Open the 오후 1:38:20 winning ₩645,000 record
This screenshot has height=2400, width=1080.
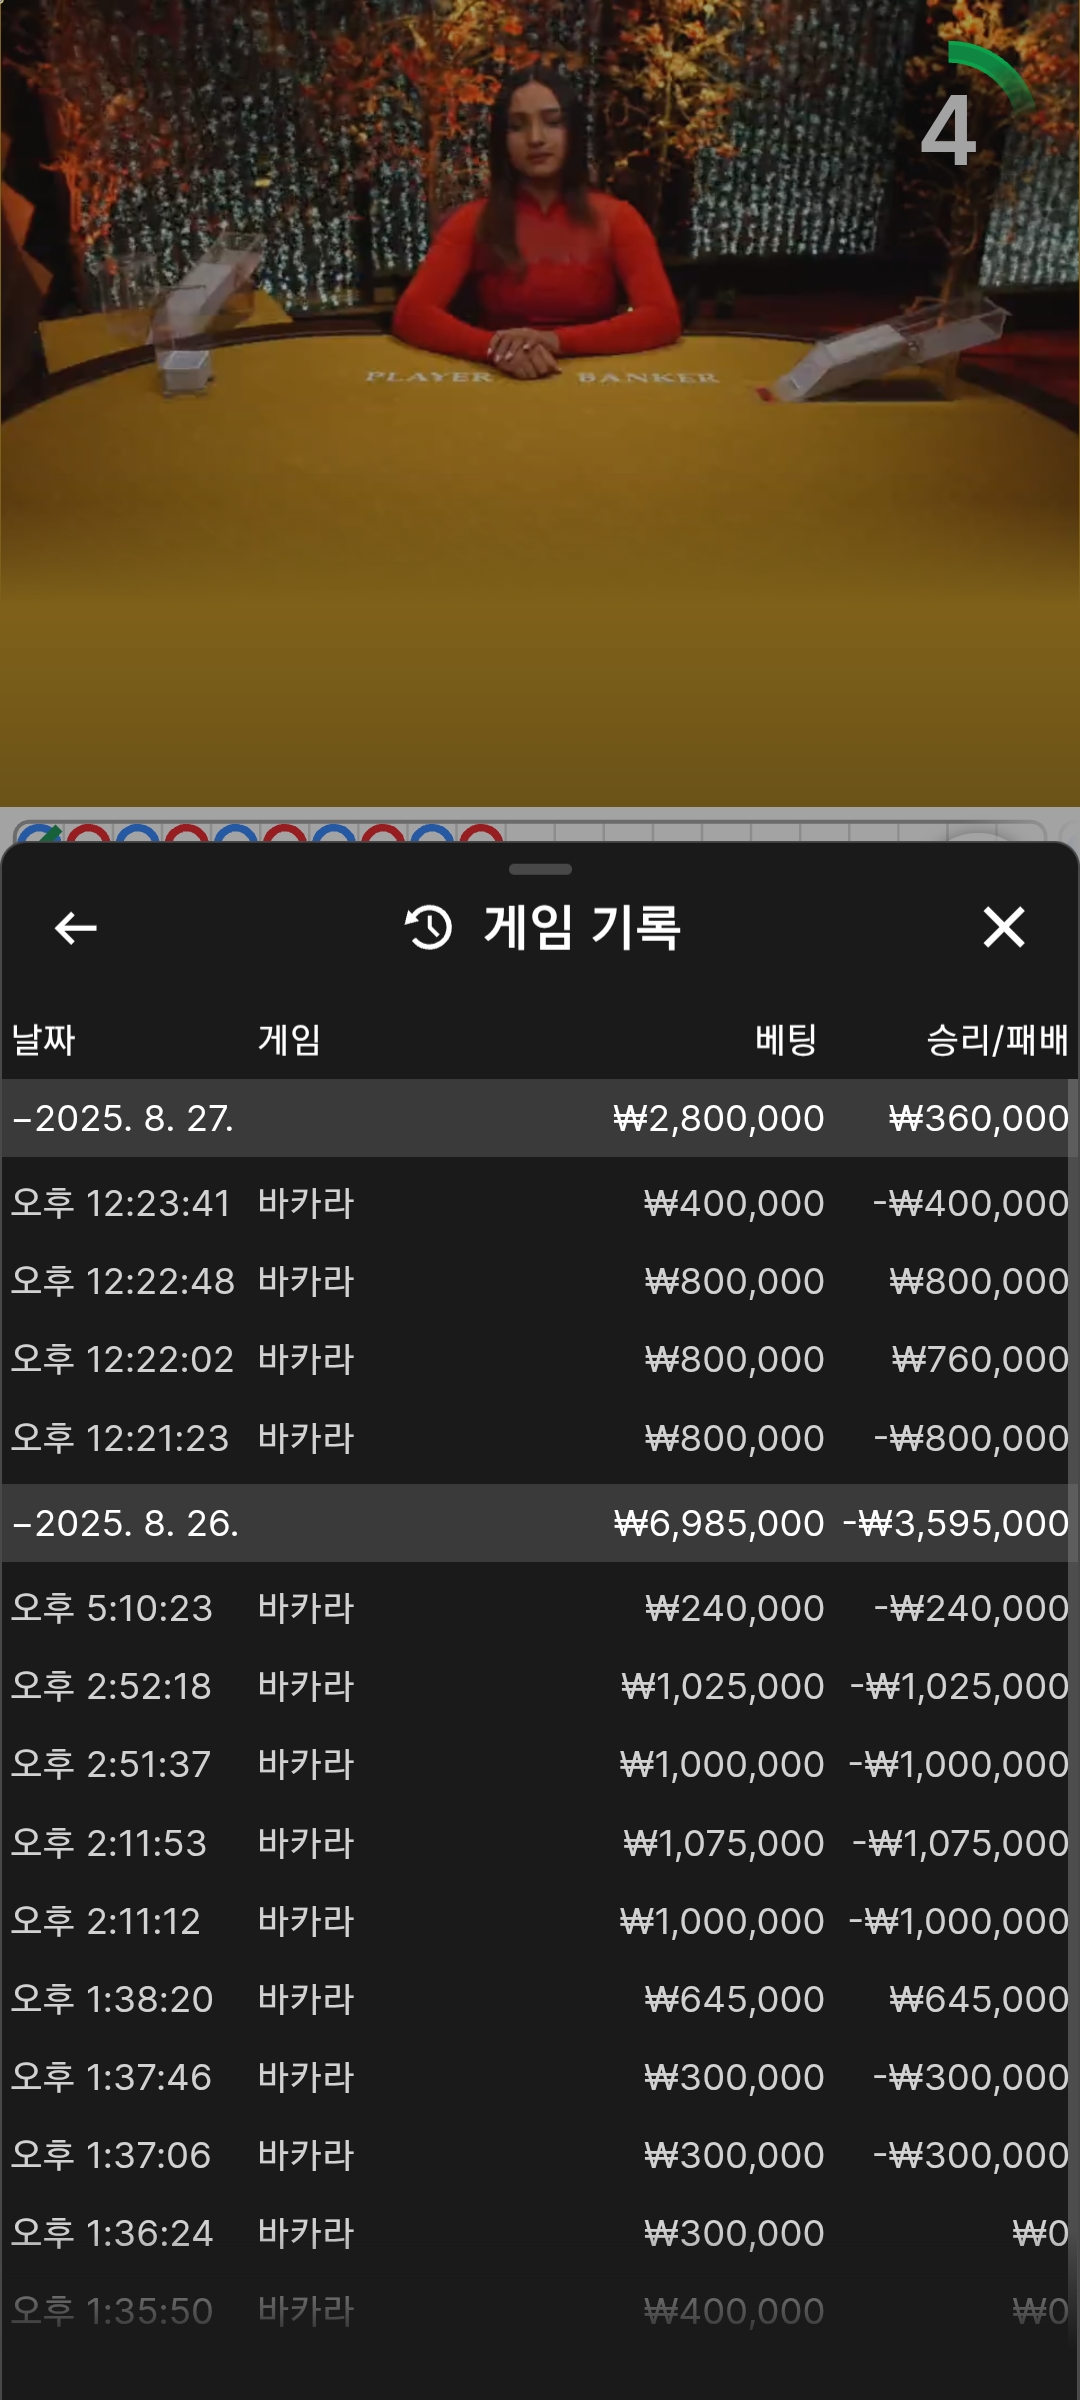pyautogui.click(x=540, y=1999)
